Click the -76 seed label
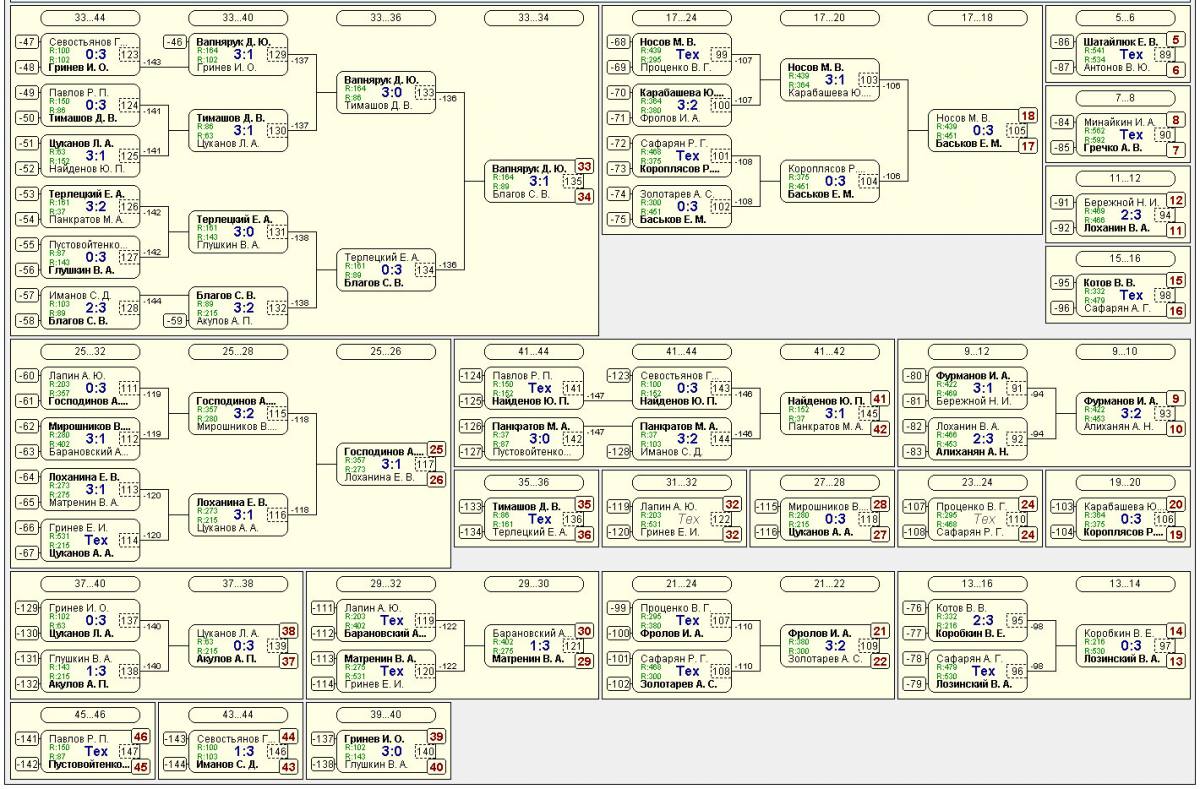1200x789 pixels. point(914,608)
